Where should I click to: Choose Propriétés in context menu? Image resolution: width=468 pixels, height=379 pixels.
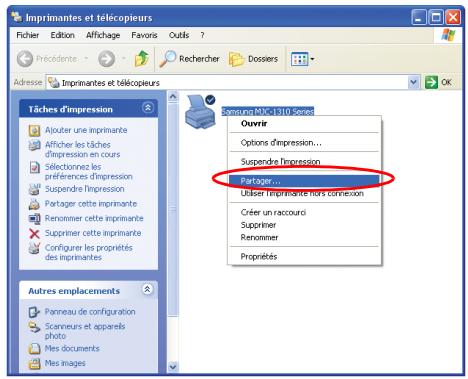coord(304,257)
